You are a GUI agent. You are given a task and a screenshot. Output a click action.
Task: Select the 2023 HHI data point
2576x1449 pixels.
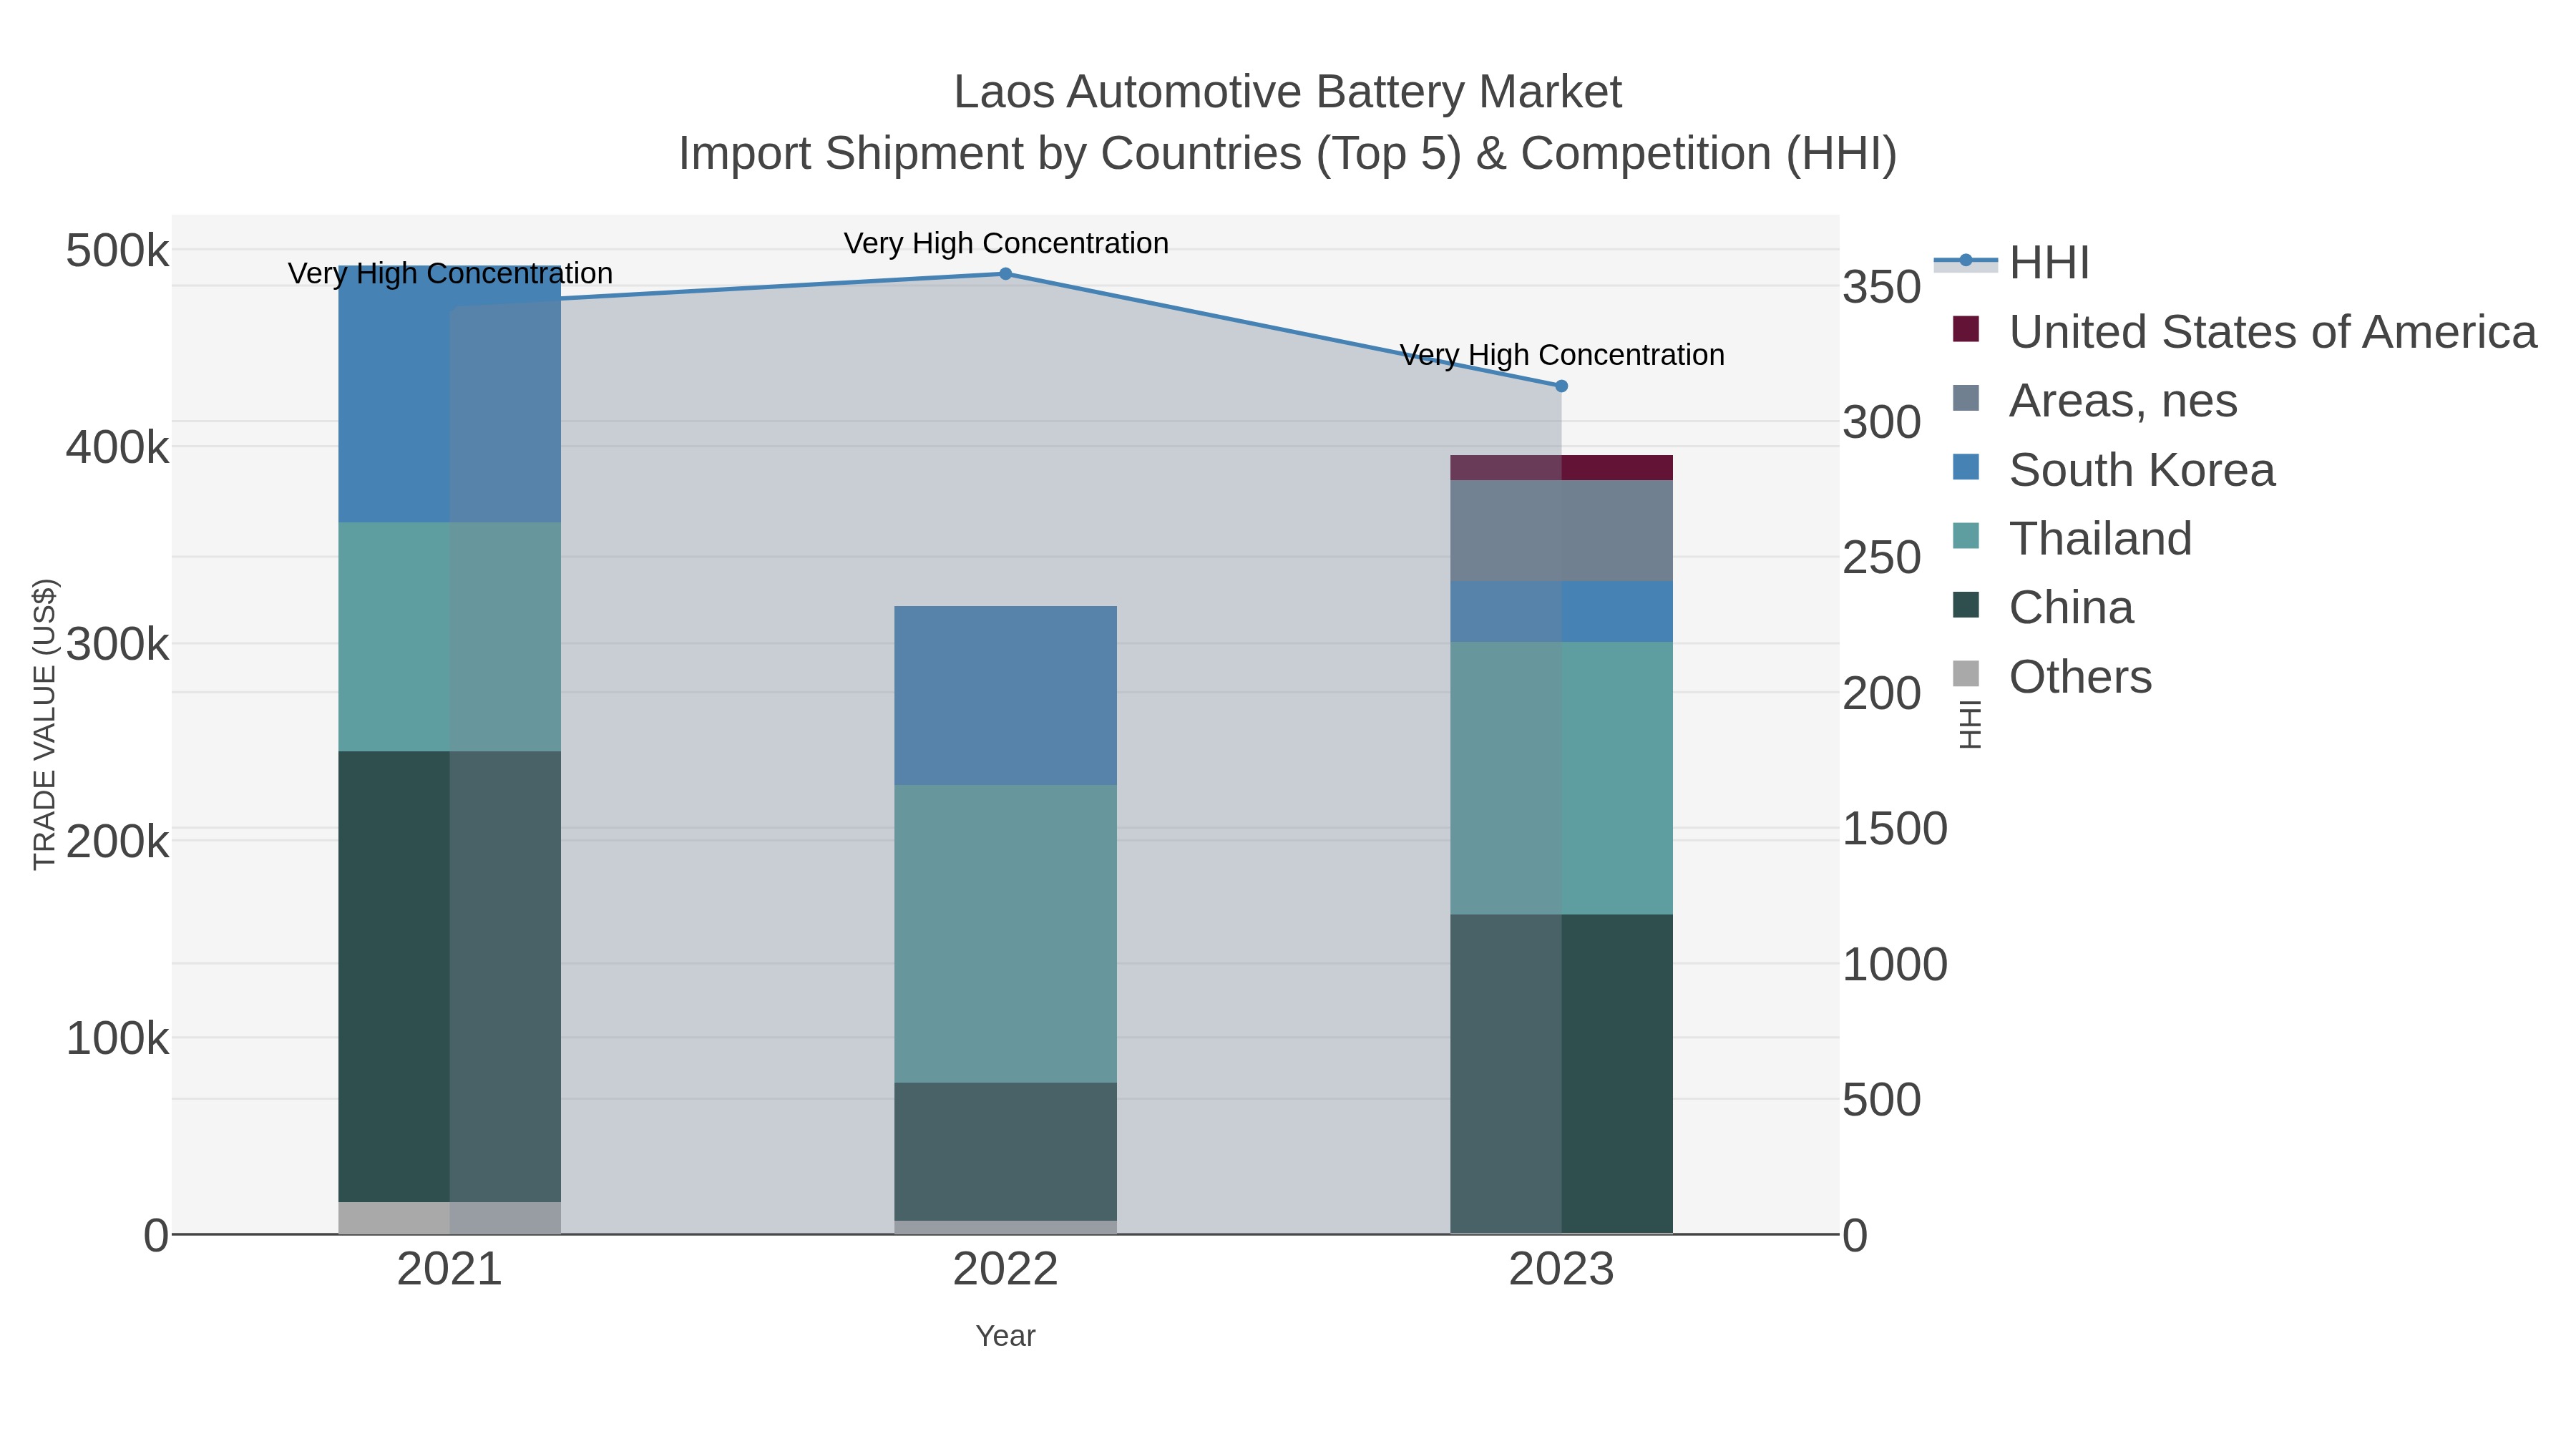(x=1561, y=386)
